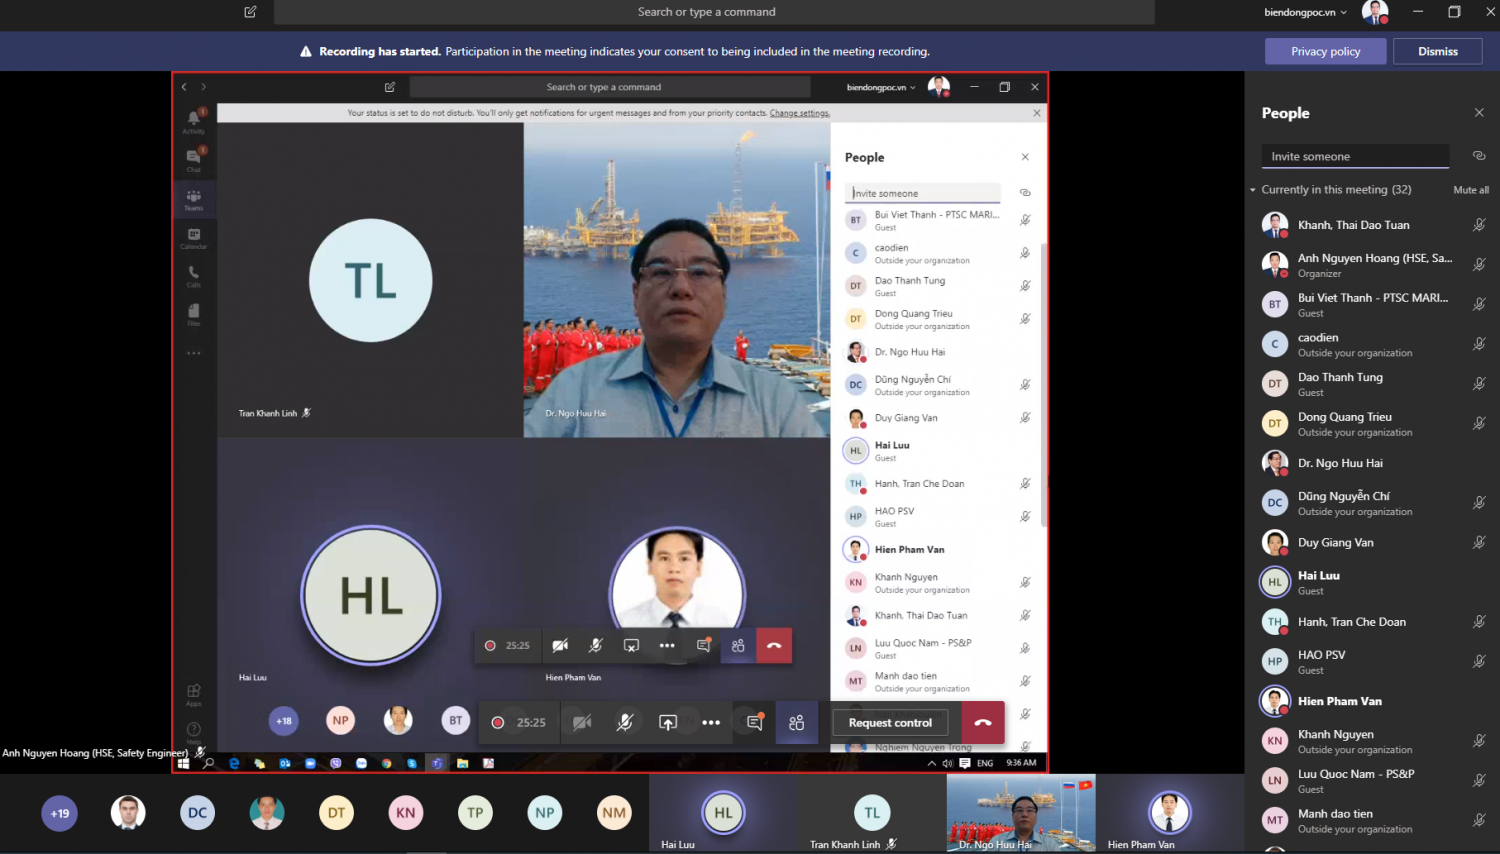The width and height of the screenshot is (1500, 854).
Task: Open biendongpoc.vn organization dropdown at top right
Action: pos(1305,12)
